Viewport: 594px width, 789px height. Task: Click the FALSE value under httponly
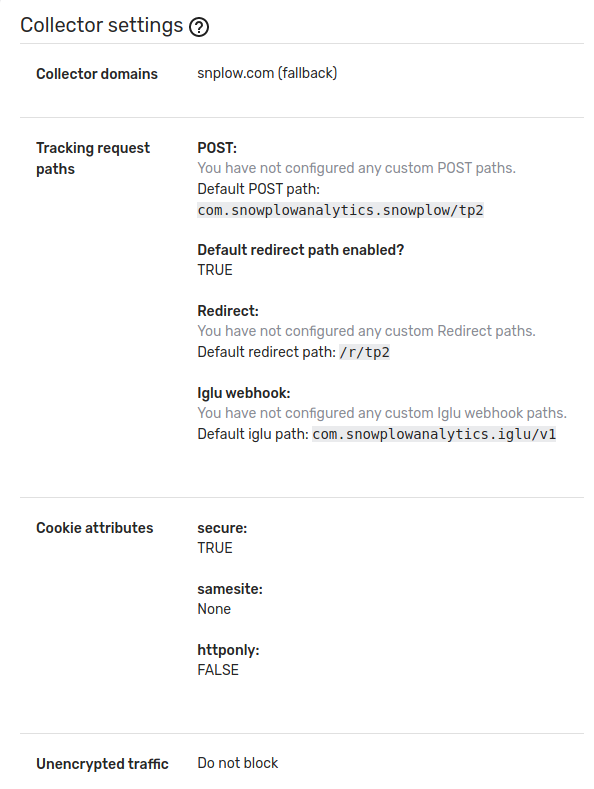218,670
